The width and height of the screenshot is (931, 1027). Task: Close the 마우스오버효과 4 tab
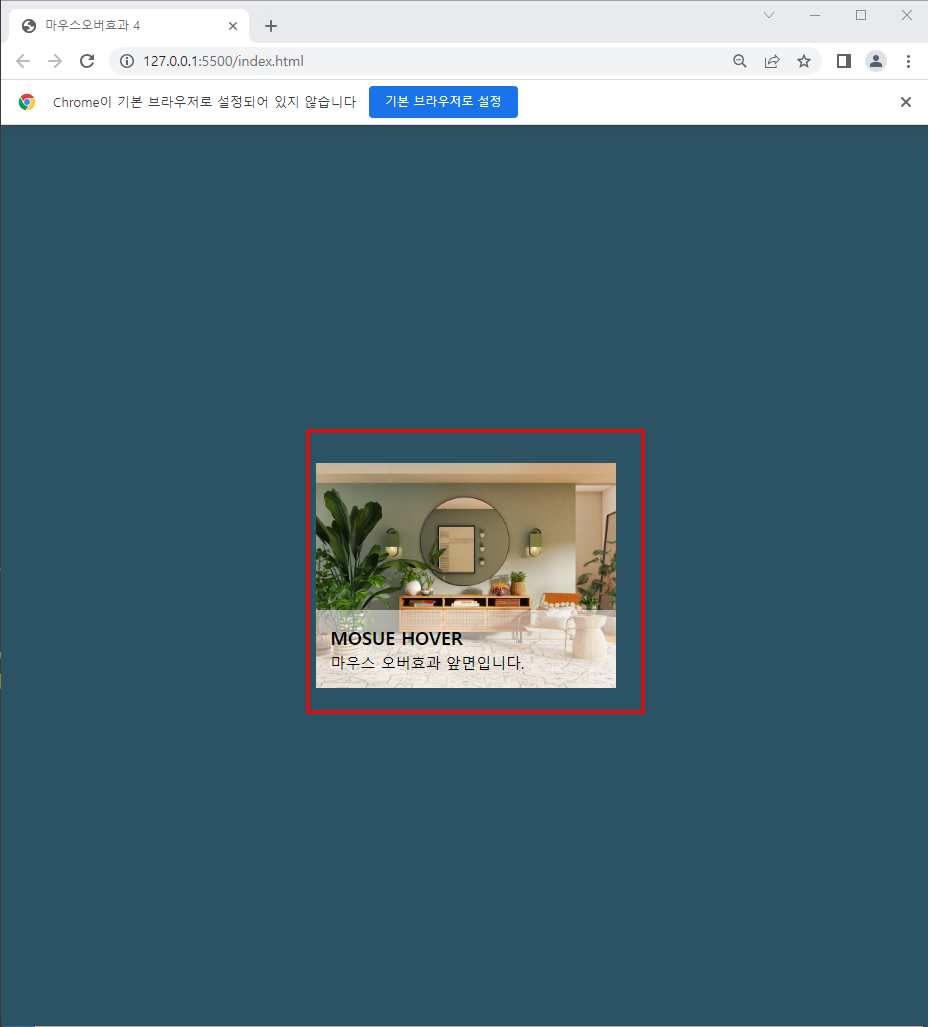(x=233, y=26)
